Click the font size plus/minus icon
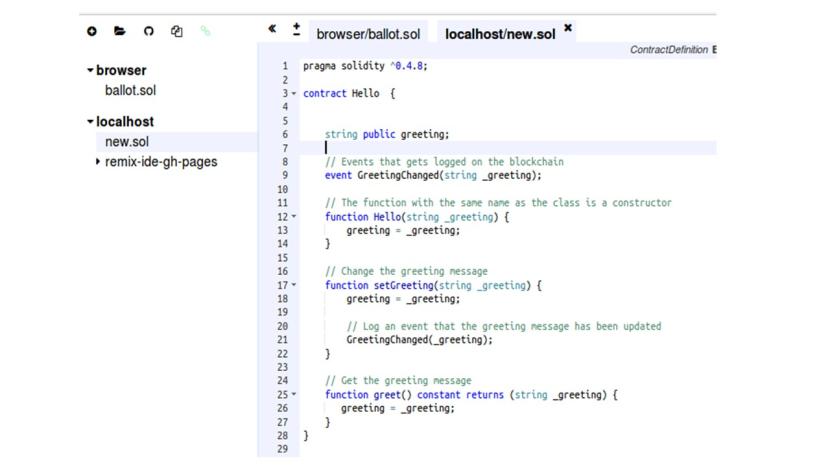This screenshot has height=467, width=830. coord(296,29)
